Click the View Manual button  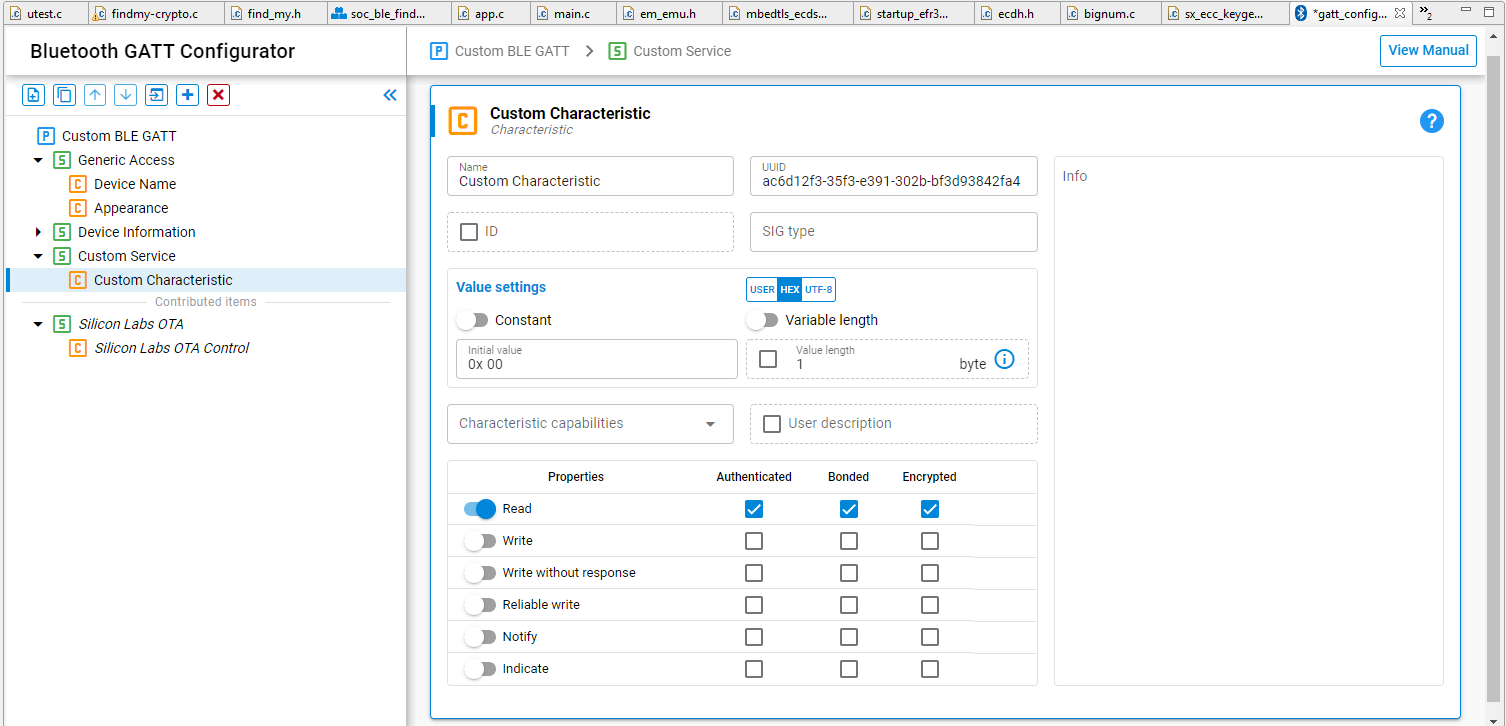(1428, 50)
